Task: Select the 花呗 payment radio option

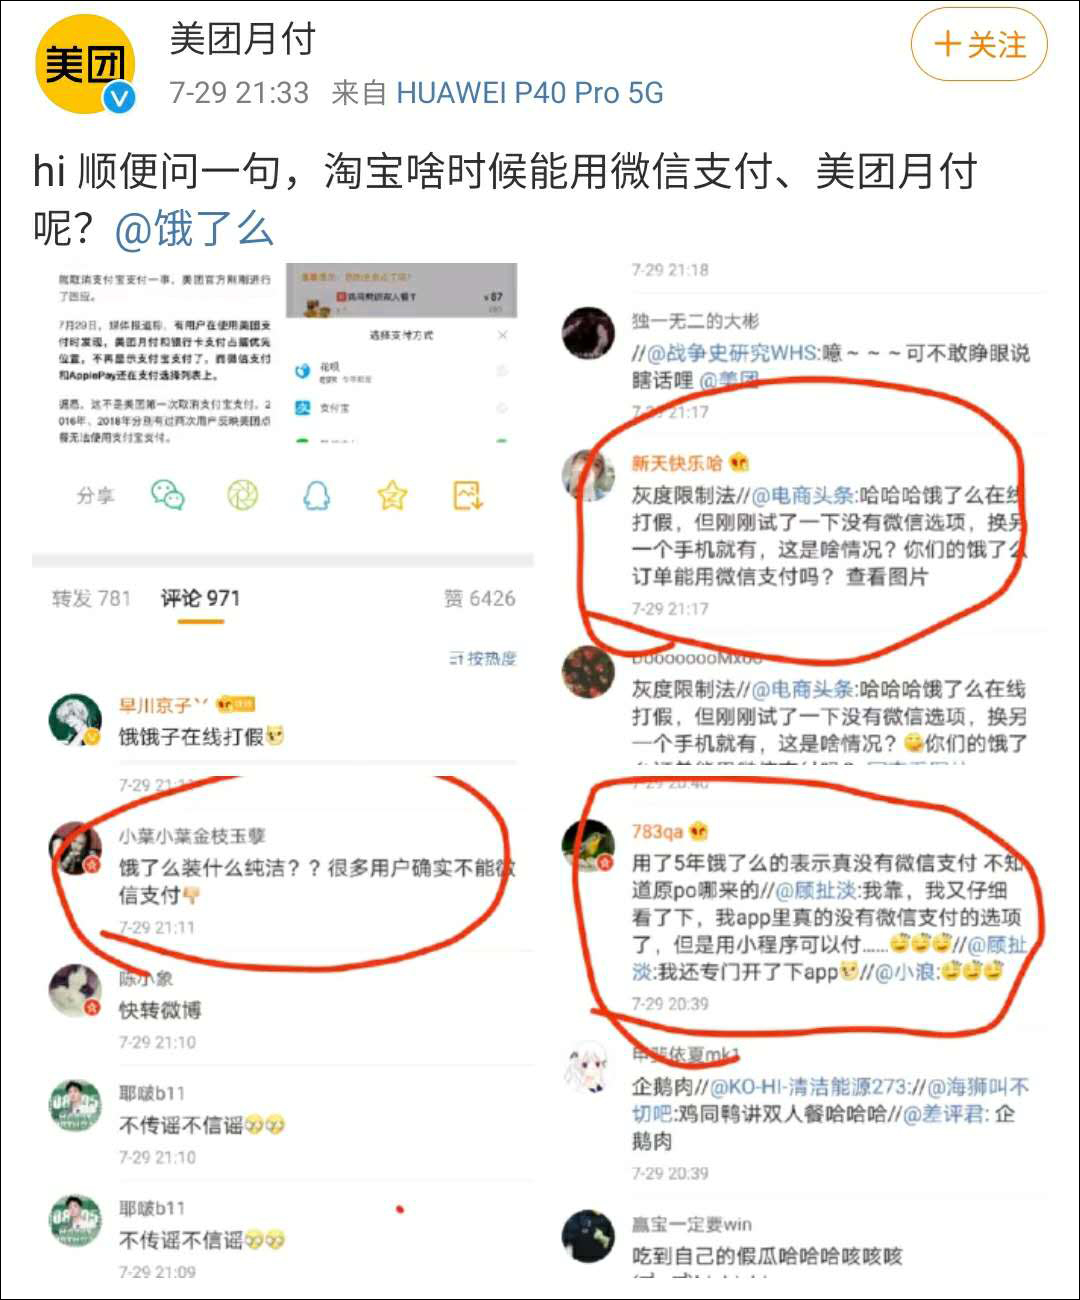Action: [501, 371]
